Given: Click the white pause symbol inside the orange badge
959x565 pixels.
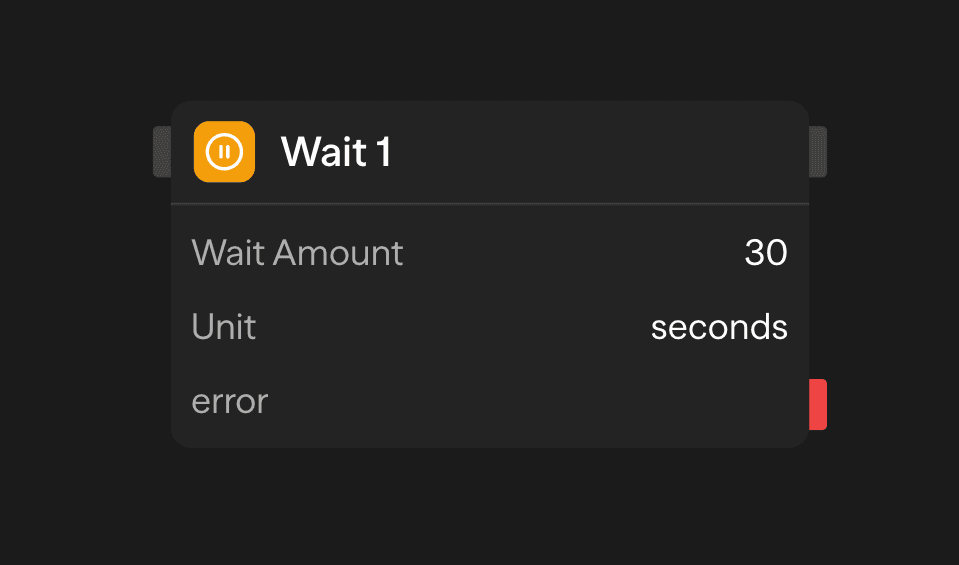Looking at the screenshot, I should [x=224, y=152].
